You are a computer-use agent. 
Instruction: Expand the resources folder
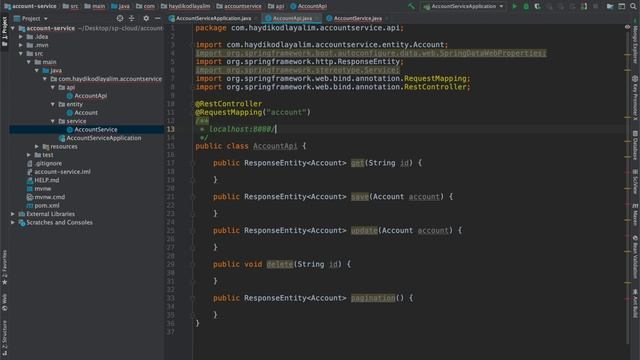37,147
